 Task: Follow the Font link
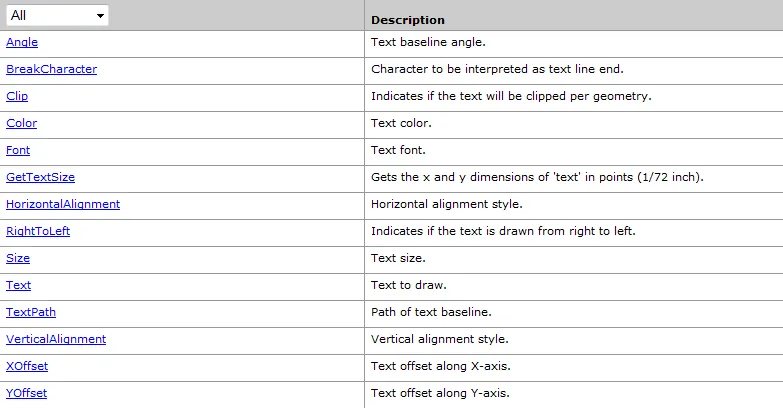pyautogui.click(x=18, y=150)
